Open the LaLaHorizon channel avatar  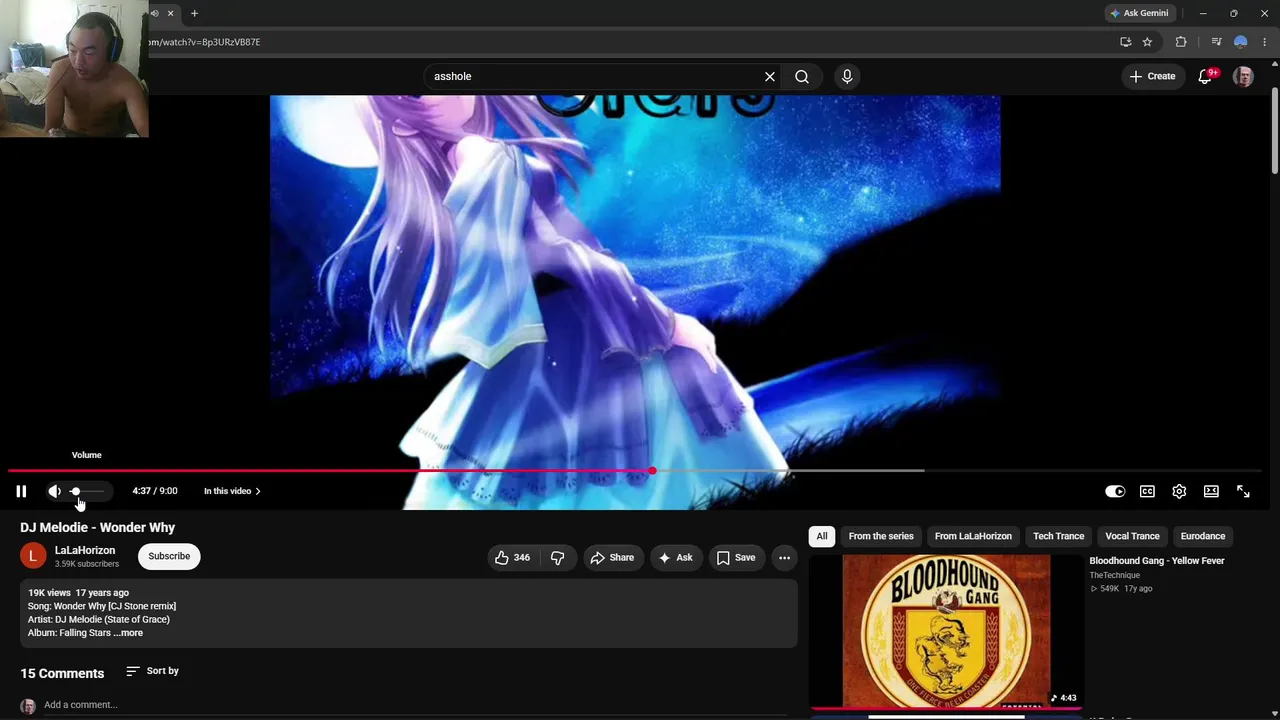[x=33, y=556]
